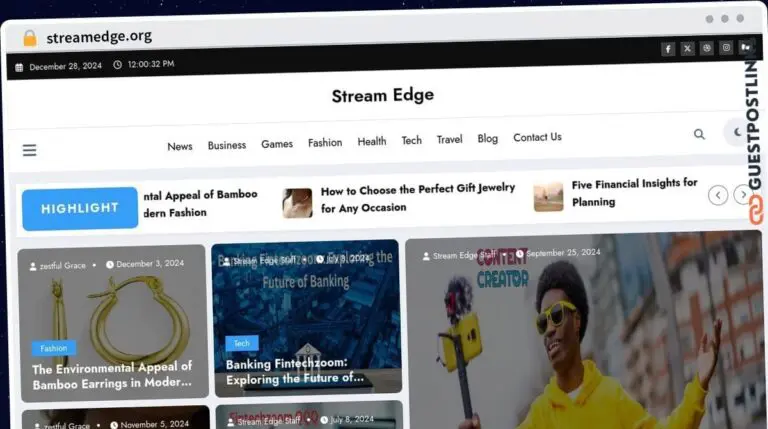The width and height of the screenshot is (768, 429).
Task: Open the Facebook social icon
Action: click(668, 48)
